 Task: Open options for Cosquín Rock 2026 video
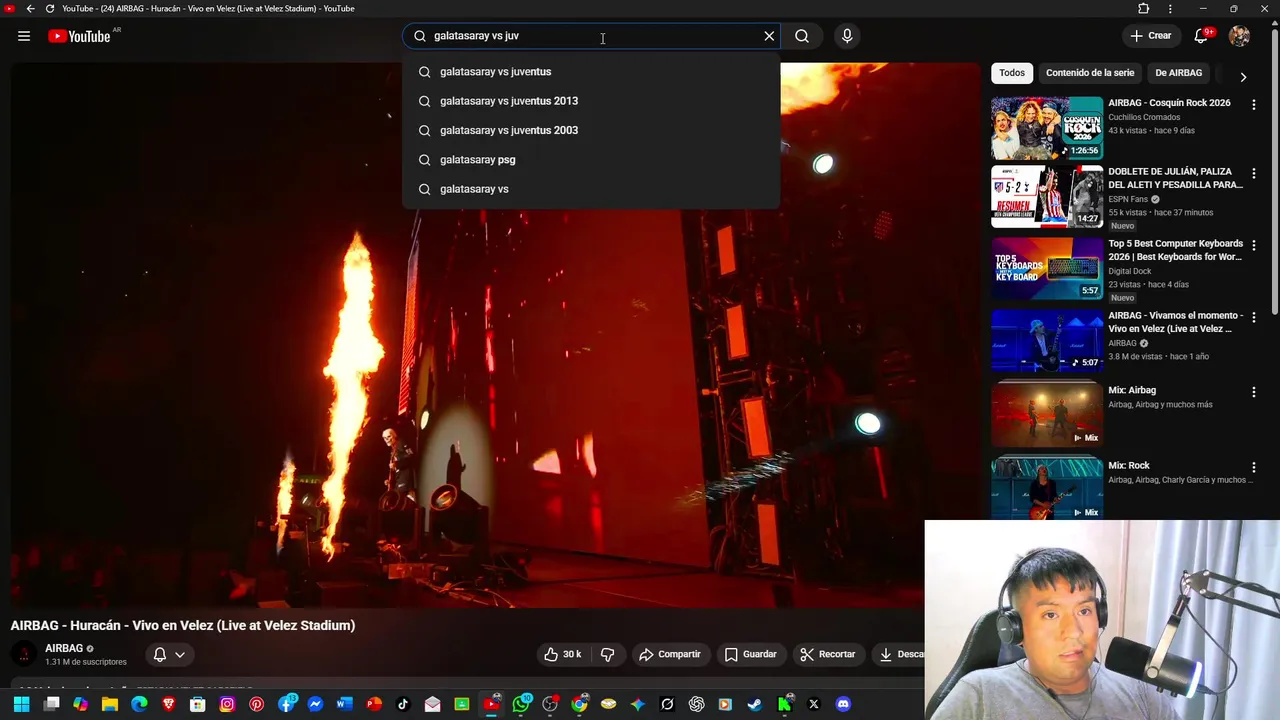click(1254, 104)
